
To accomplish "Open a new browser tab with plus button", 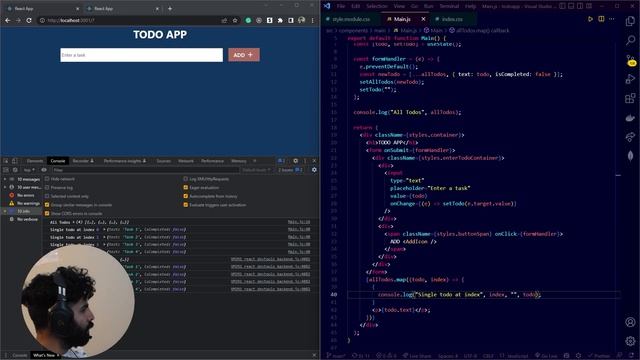I will [x=170, y=8].
